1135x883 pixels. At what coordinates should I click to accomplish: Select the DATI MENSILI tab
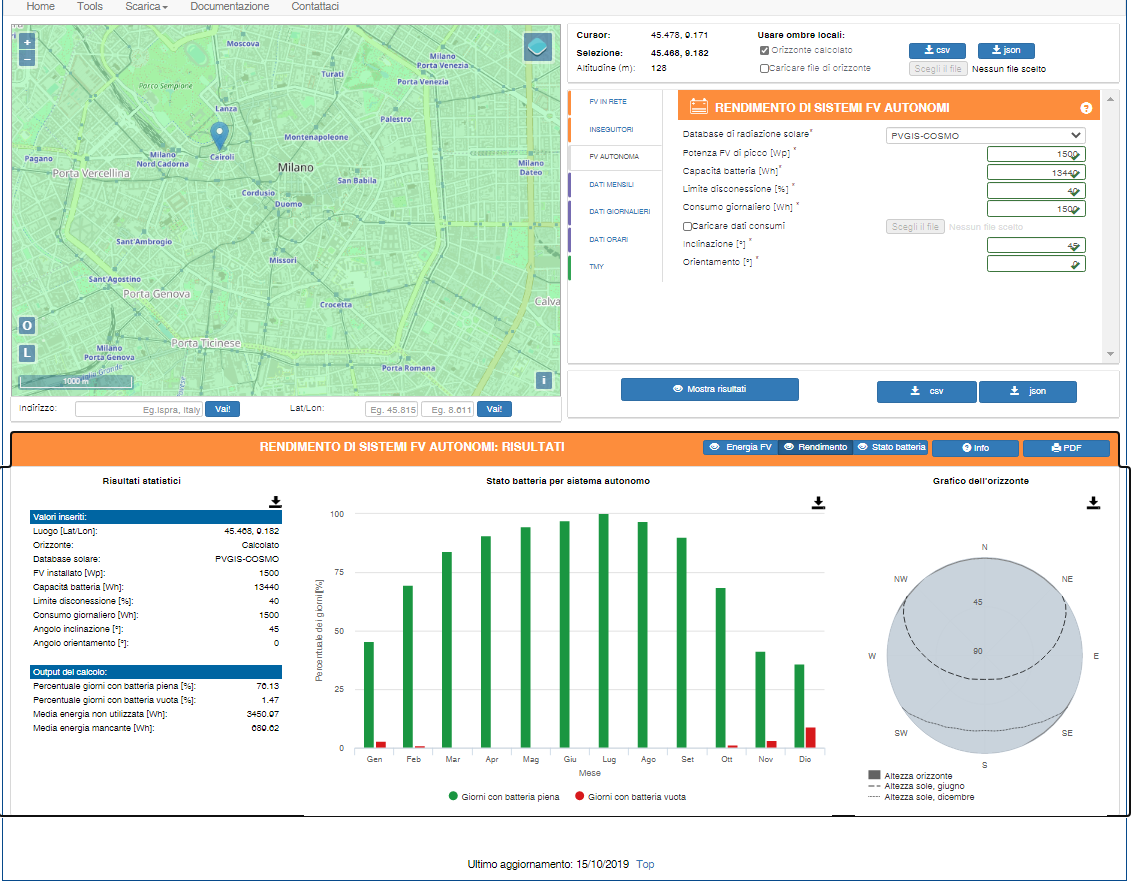pos(612,185)
